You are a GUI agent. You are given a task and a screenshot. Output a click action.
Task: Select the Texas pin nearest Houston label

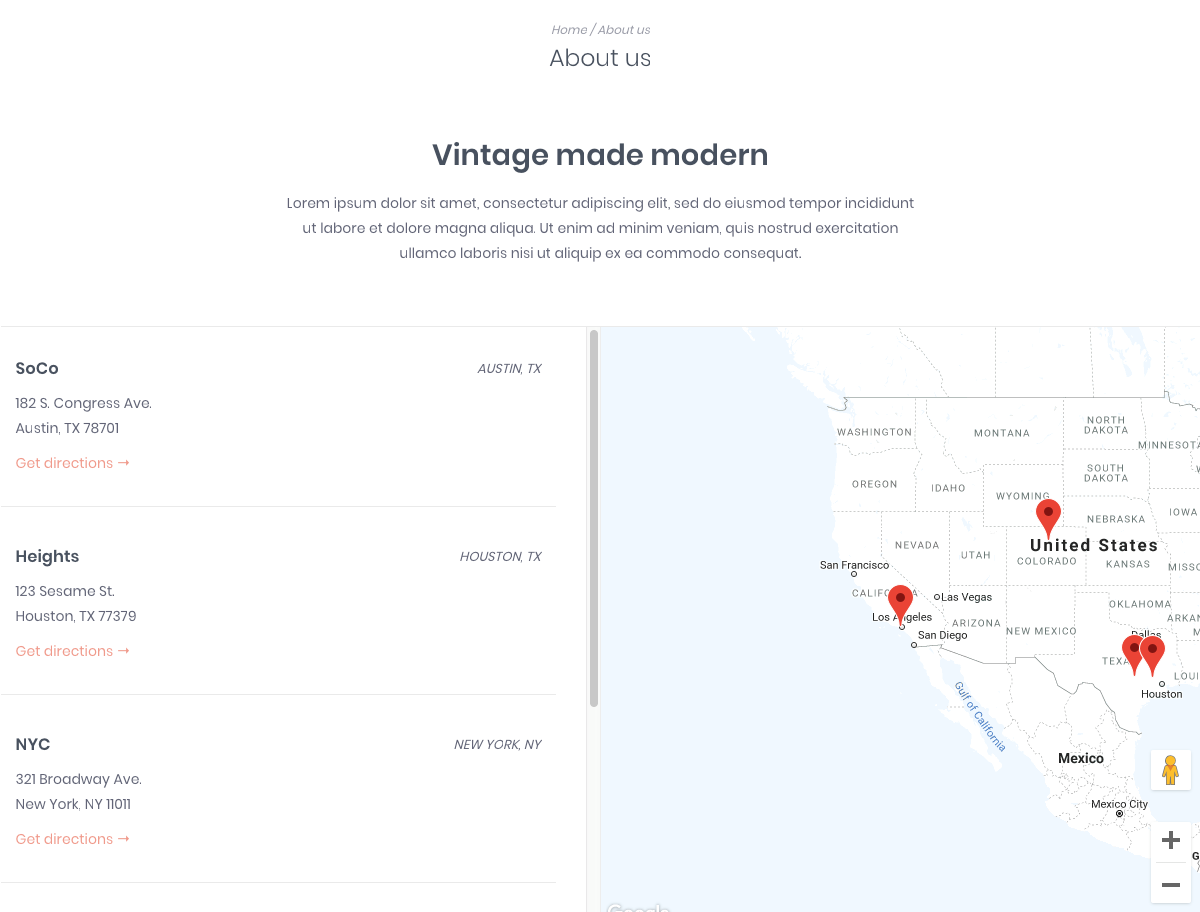tap(1154, 653)
